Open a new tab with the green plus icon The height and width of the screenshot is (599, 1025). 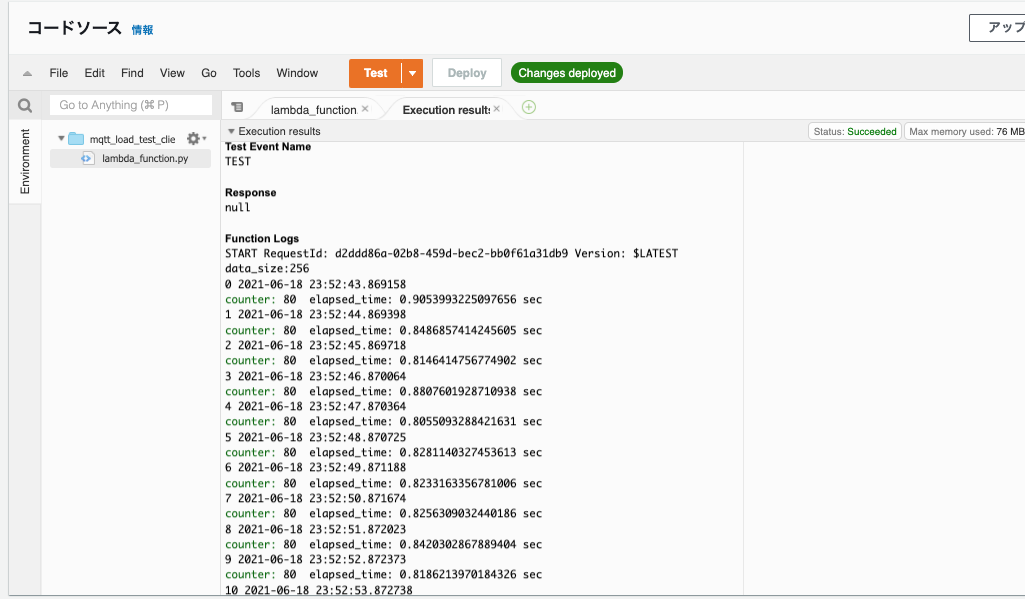point(528,106)
